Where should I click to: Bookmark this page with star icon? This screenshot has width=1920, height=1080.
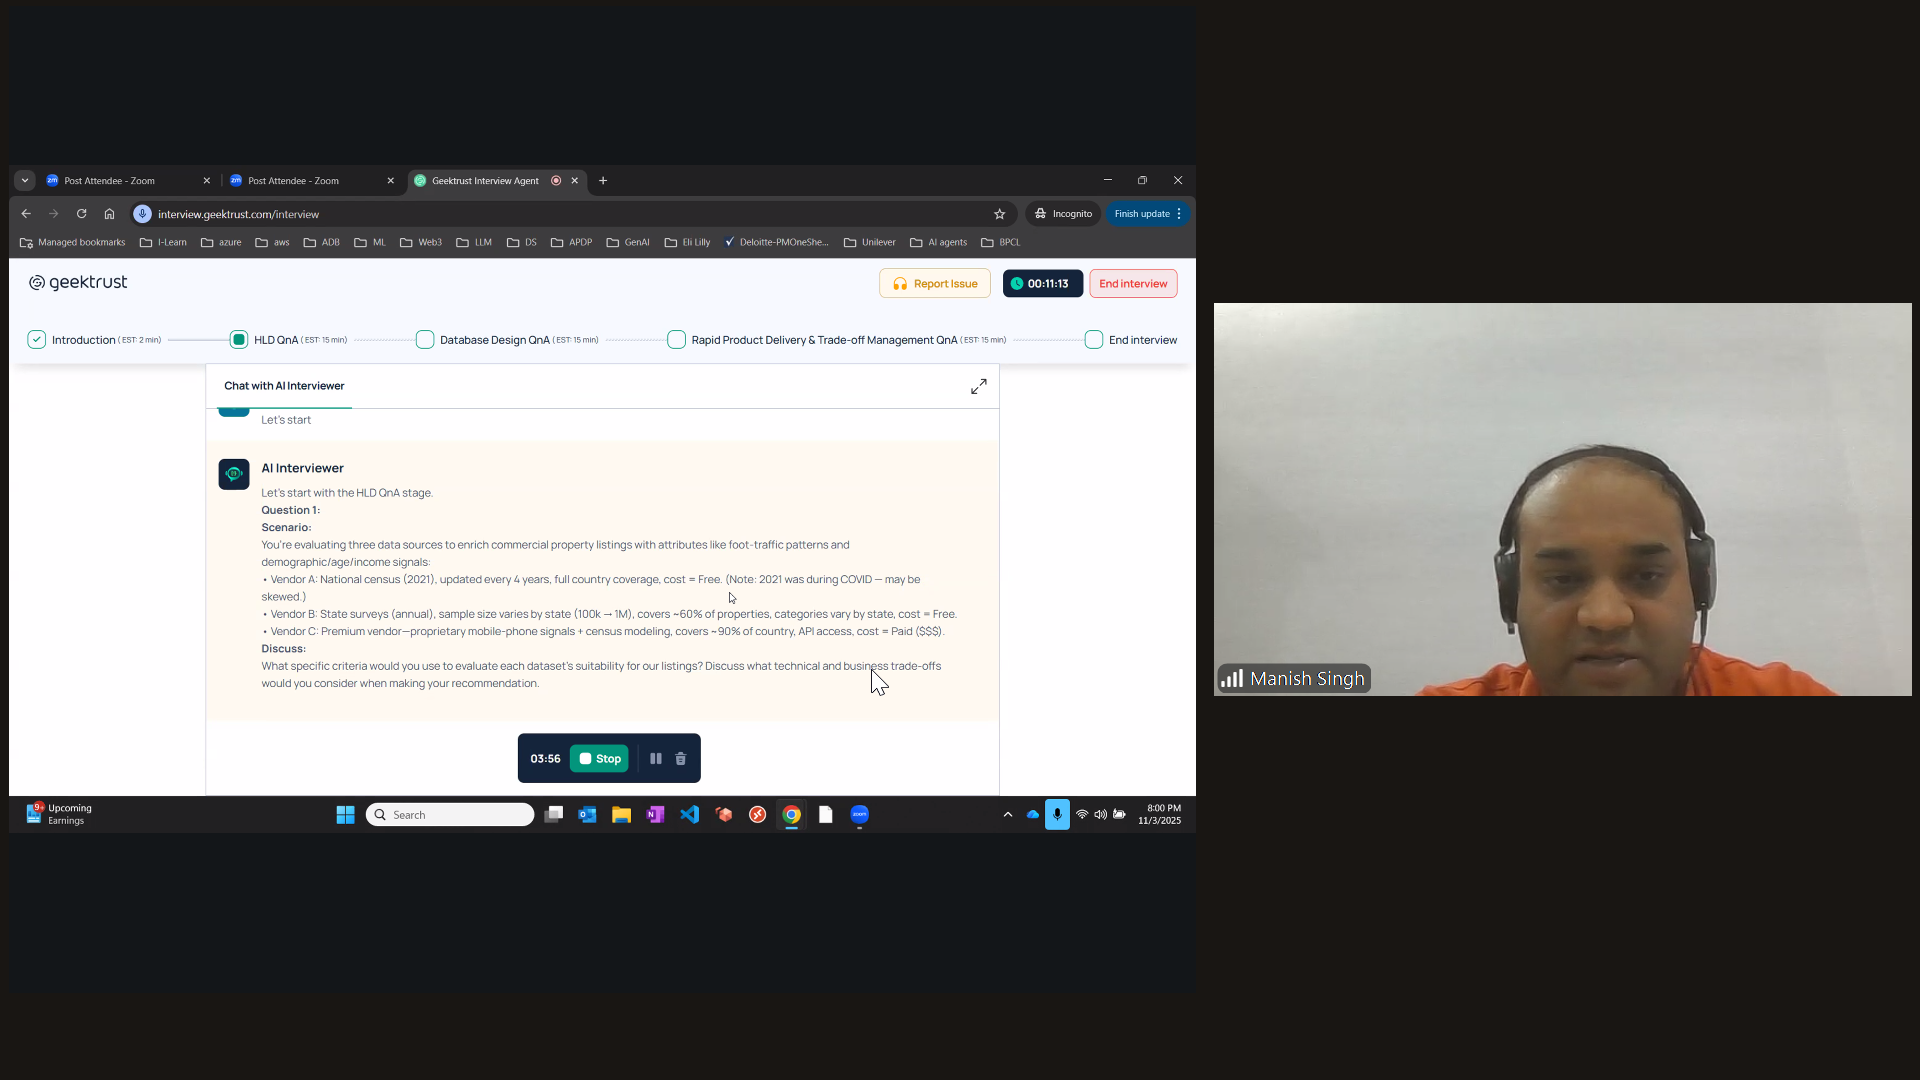tap(999, 214)
